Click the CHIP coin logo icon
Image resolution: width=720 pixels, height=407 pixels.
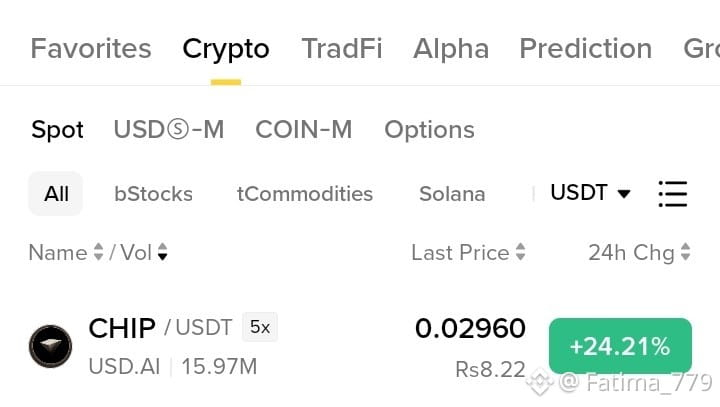pyautogui.click(x=51, y=346)
